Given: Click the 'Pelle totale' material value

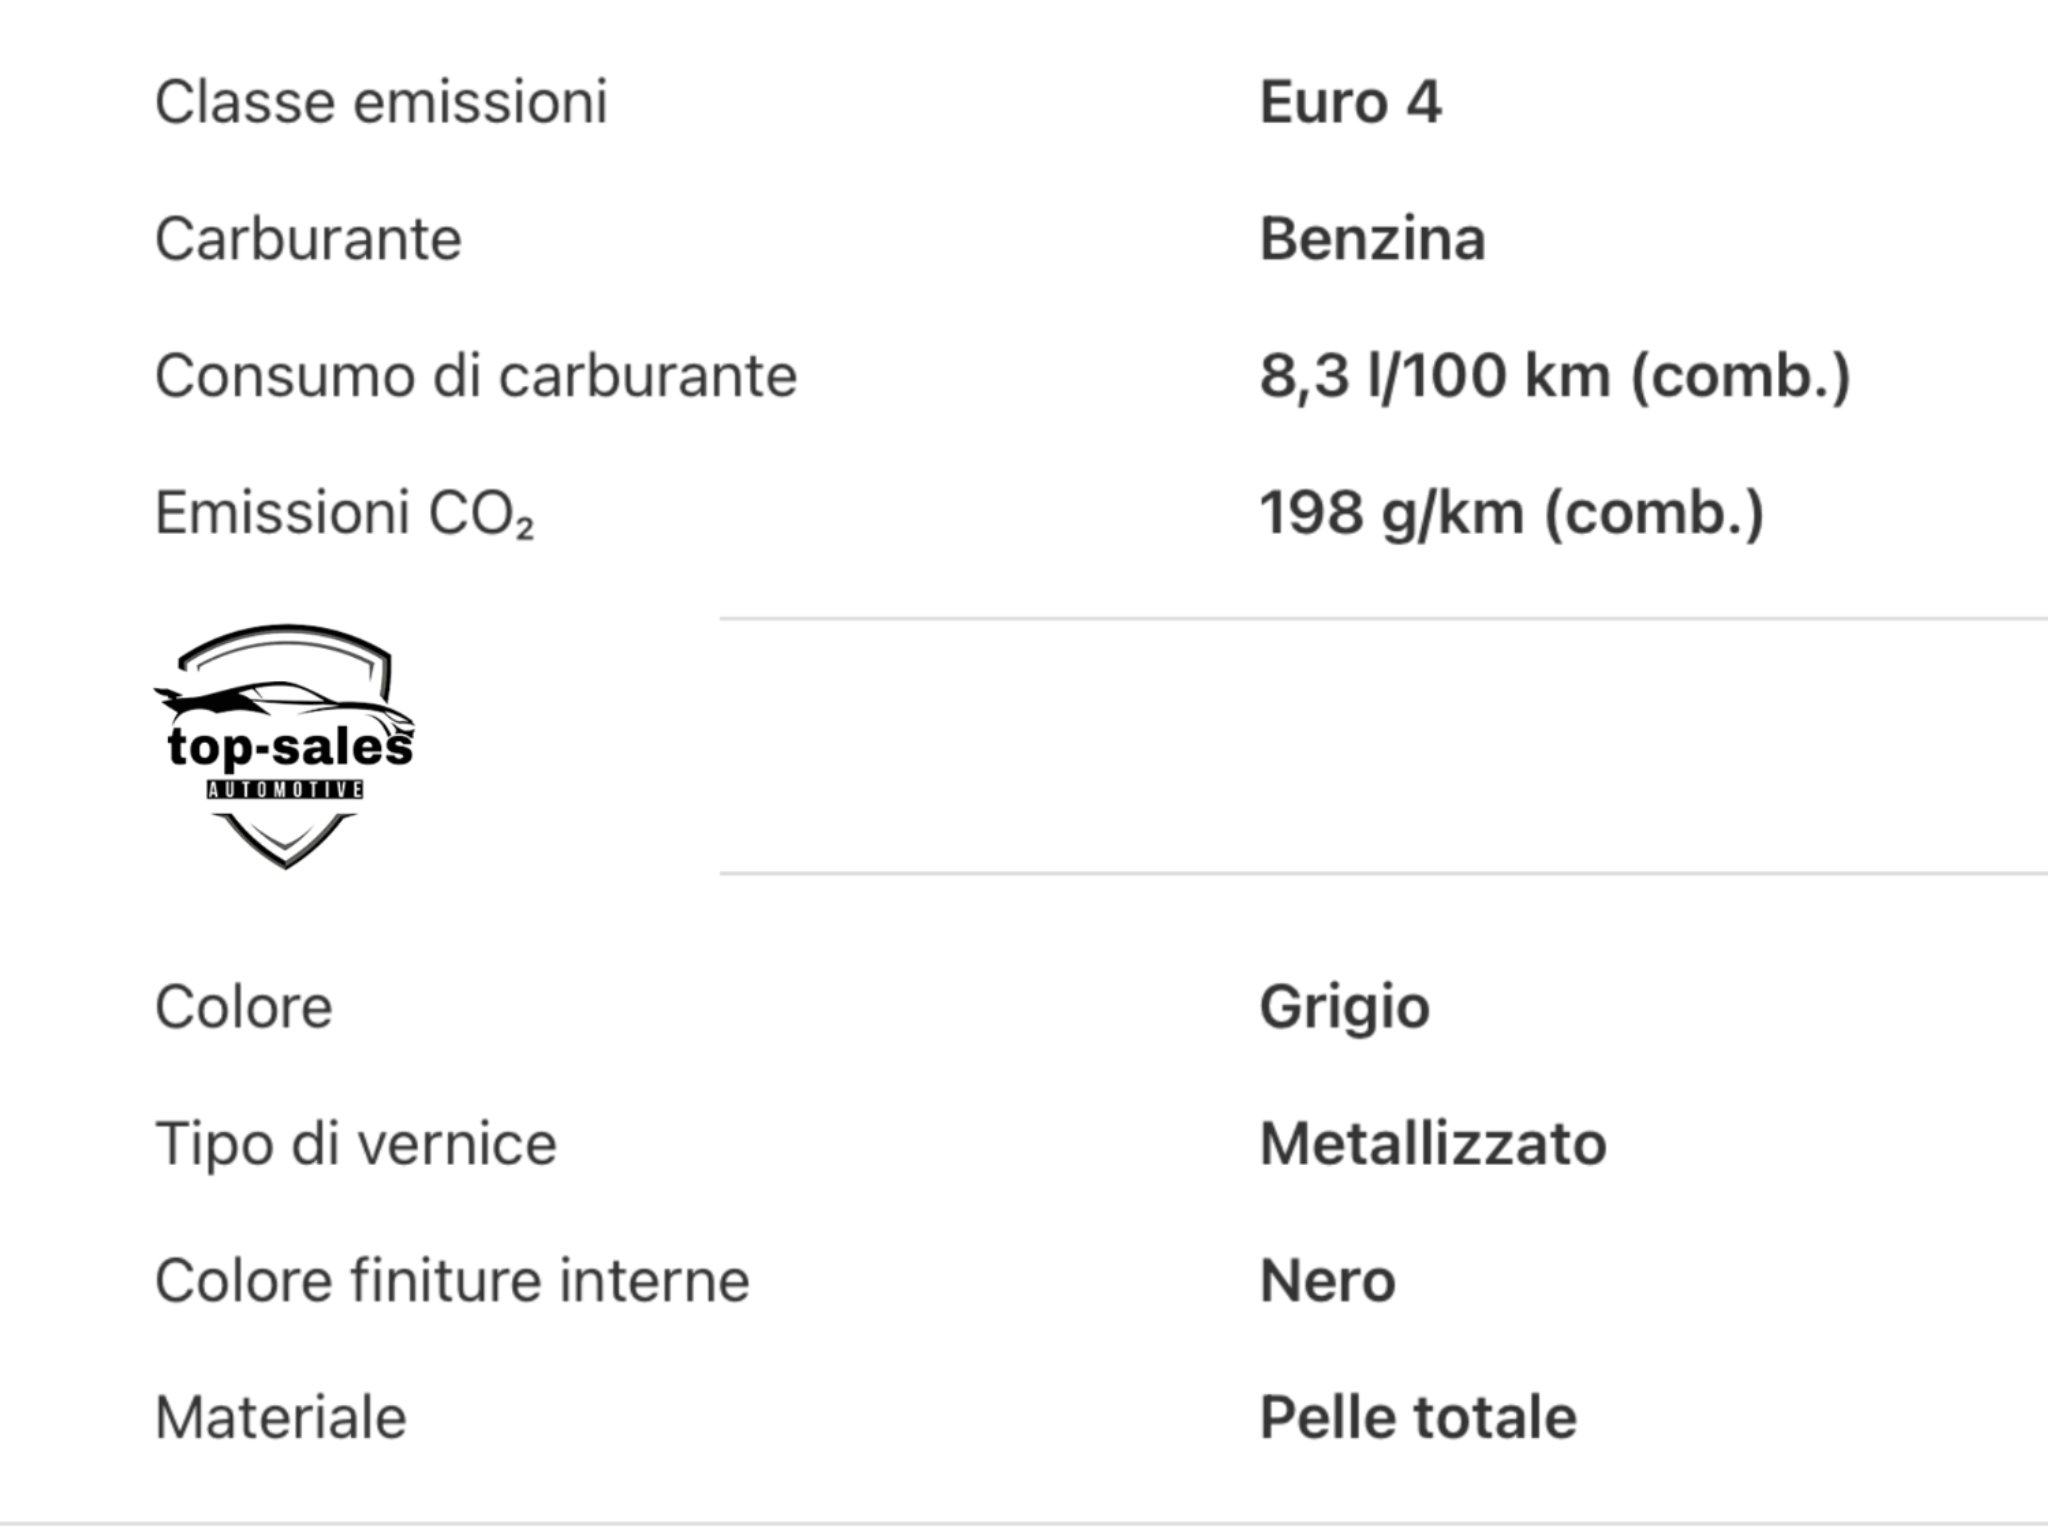Looking at the screenshot, I should 1418,1418.
